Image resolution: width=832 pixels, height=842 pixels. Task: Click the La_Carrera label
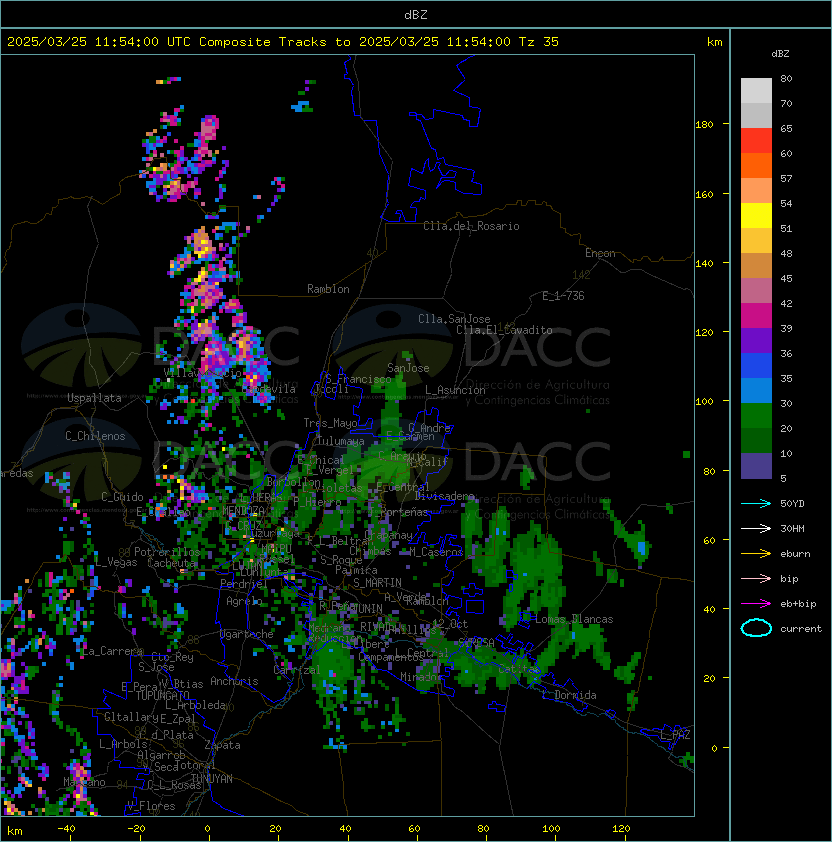(x=112, y=651)
